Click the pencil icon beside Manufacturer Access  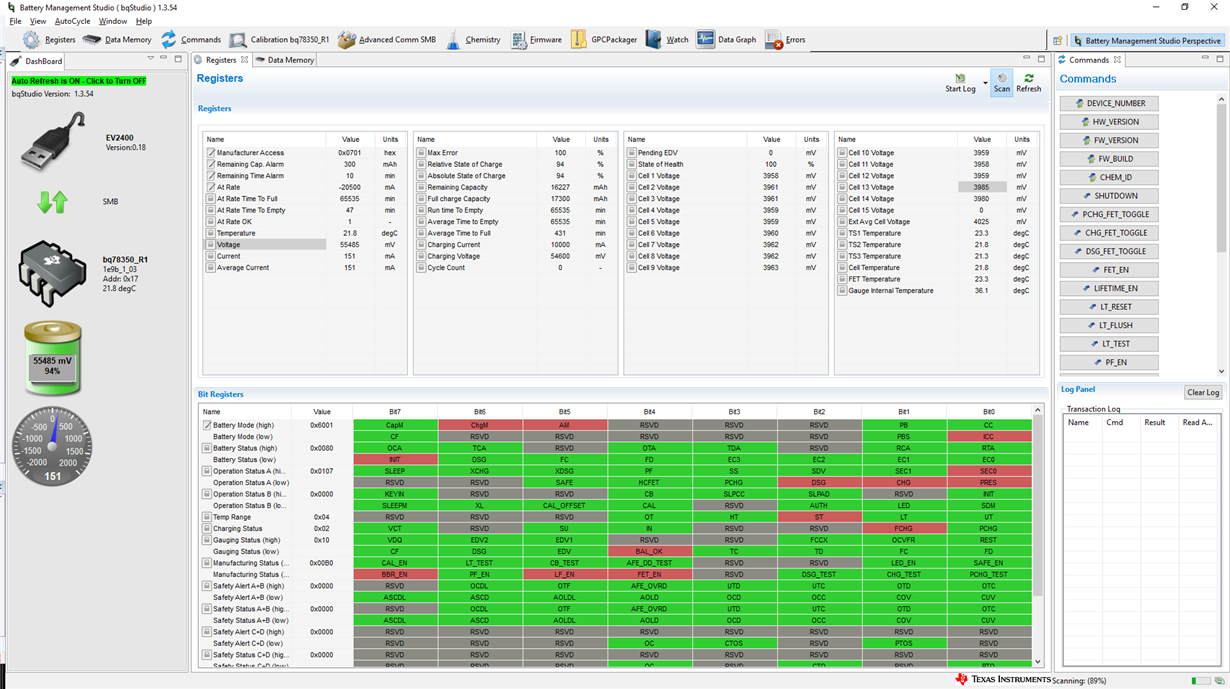(210, 153)
